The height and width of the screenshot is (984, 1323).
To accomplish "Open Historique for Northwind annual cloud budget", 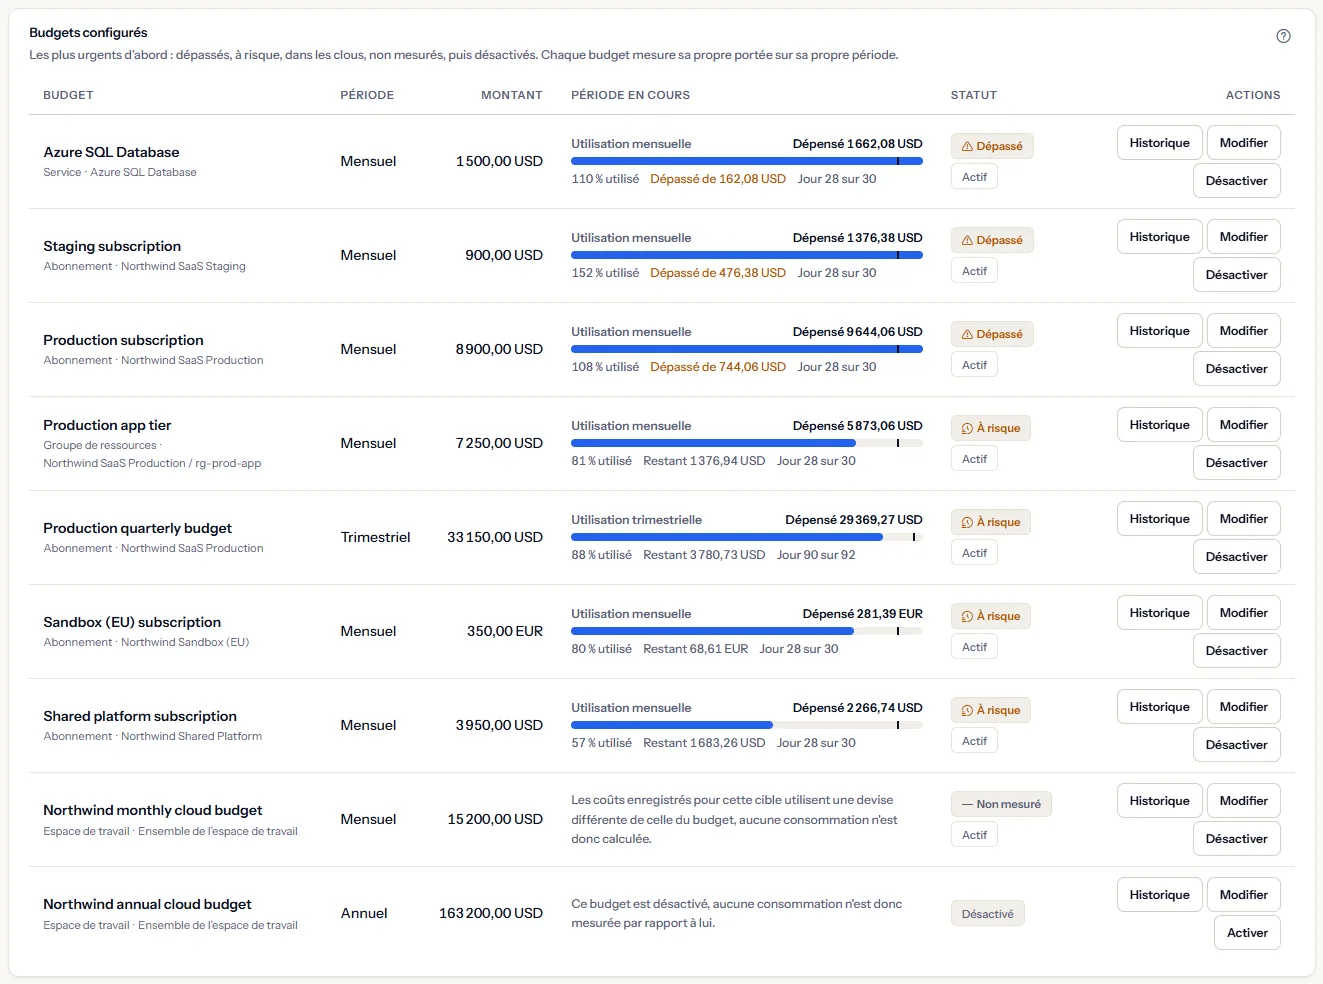I will pyautogui.click(x=1159, y=895).
